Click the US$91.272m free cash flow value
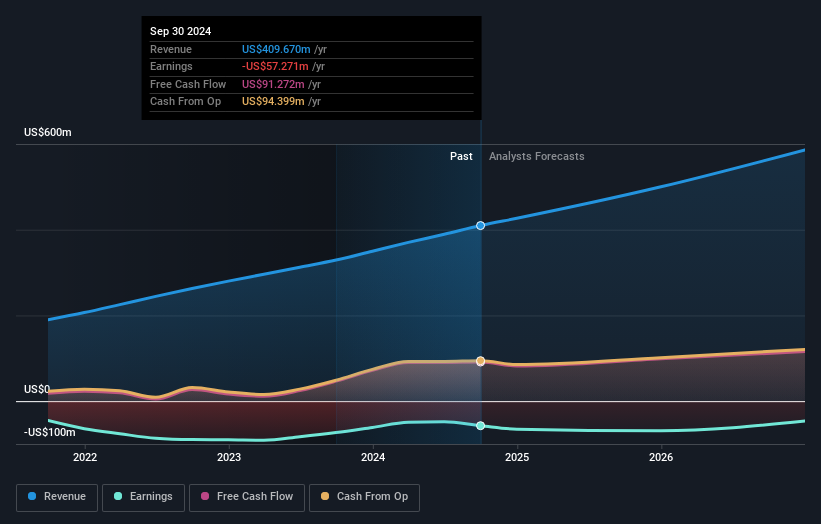This screenshot has width=821, height=524. 273,84
